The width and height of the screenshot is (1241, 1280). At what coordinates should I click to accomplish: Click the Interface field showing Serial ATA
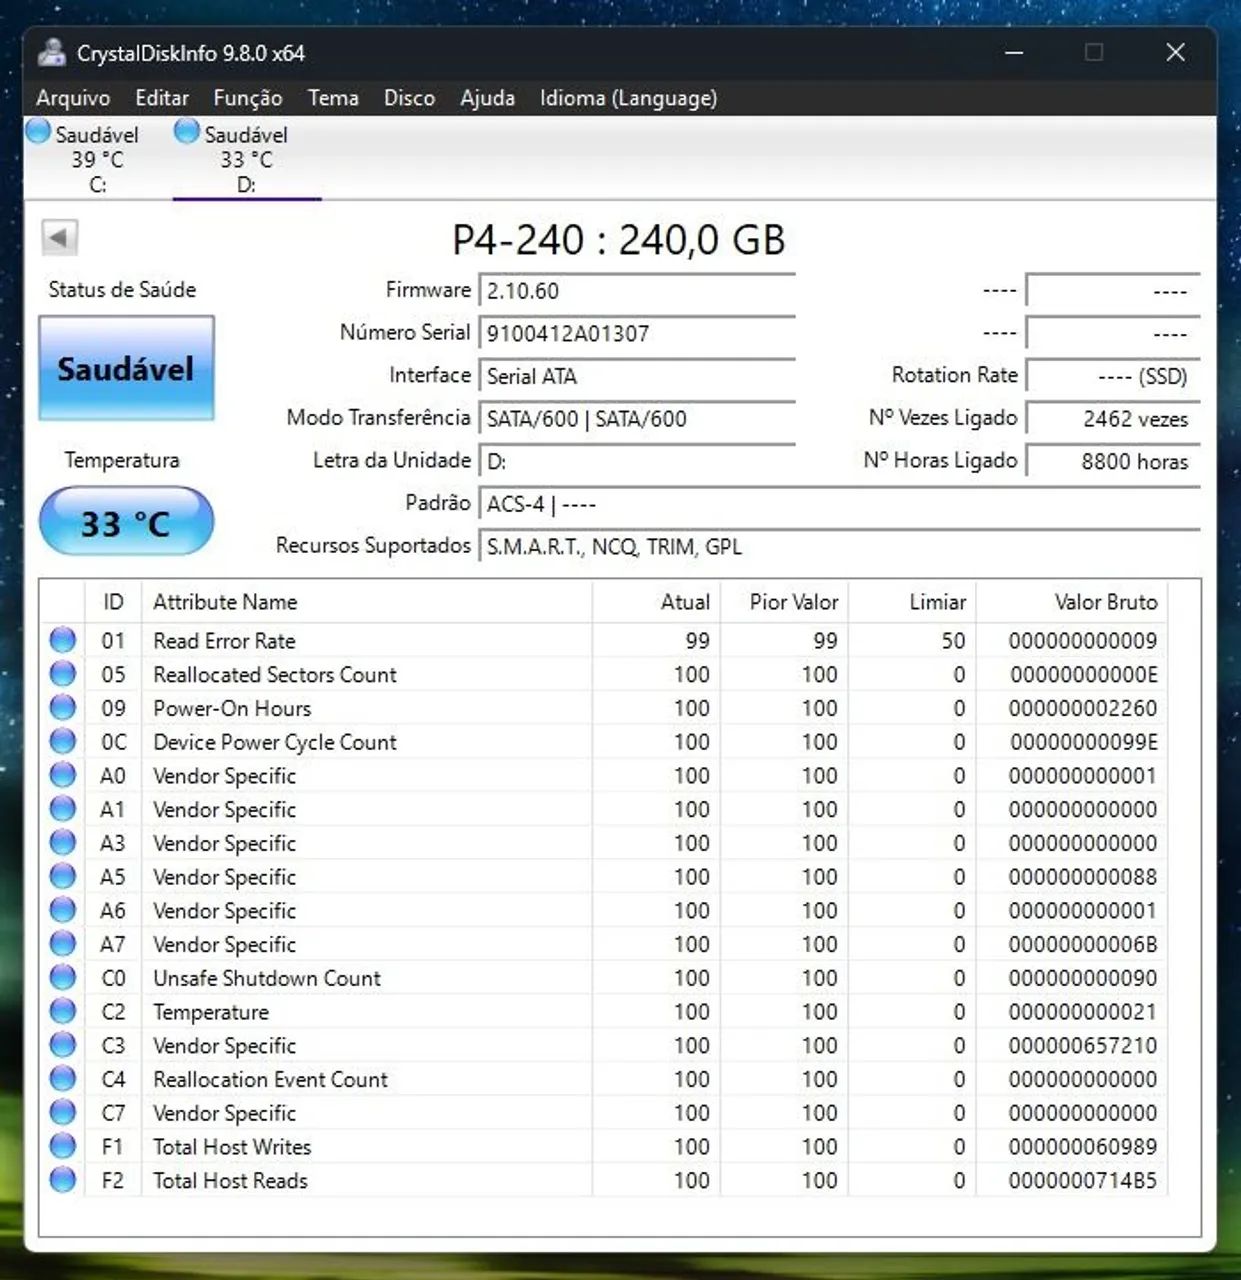[x=637, y=376]
